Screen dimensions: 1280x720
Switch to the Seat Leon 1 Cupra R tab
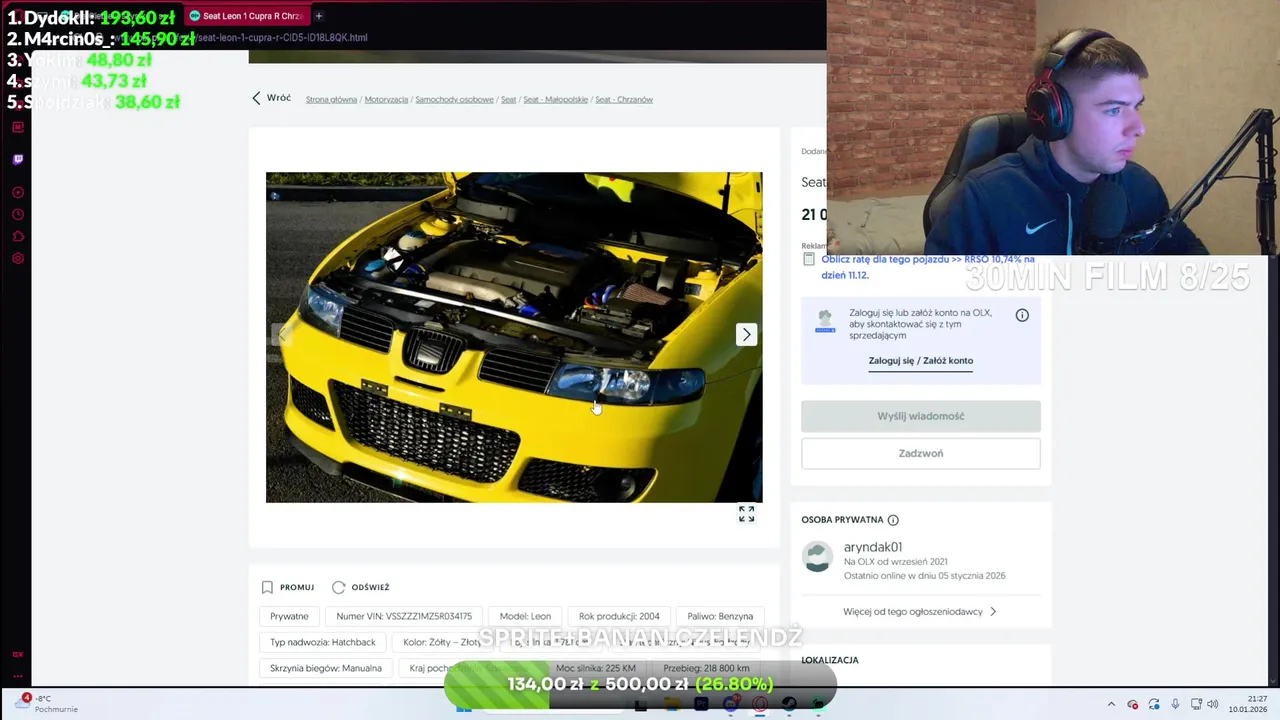[247, 16]
